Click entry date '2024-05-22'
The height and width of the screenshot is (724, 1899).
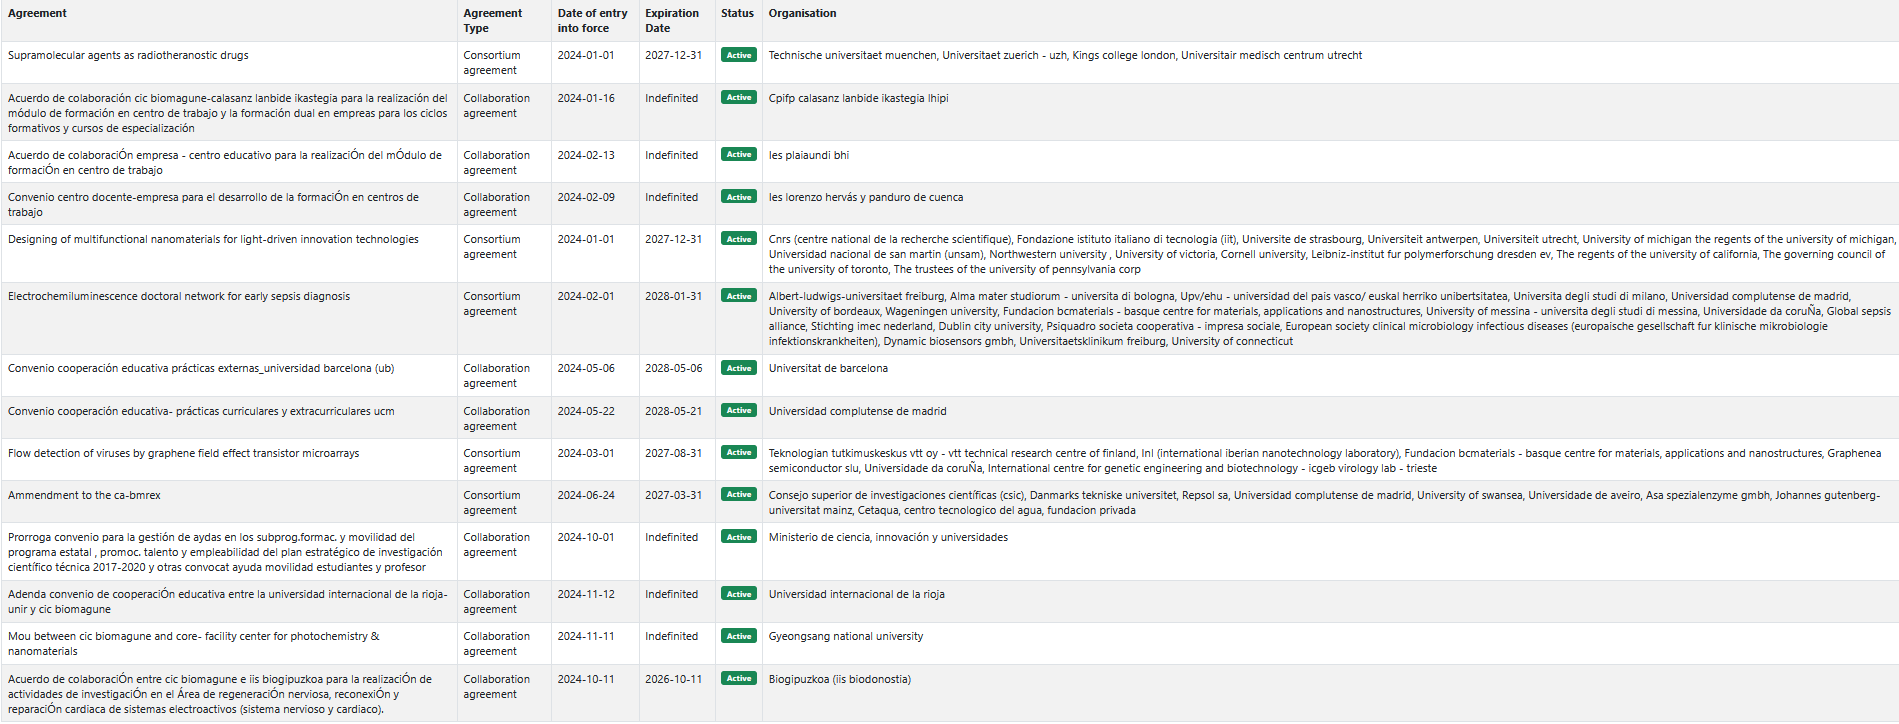click(x=586, y=411)
